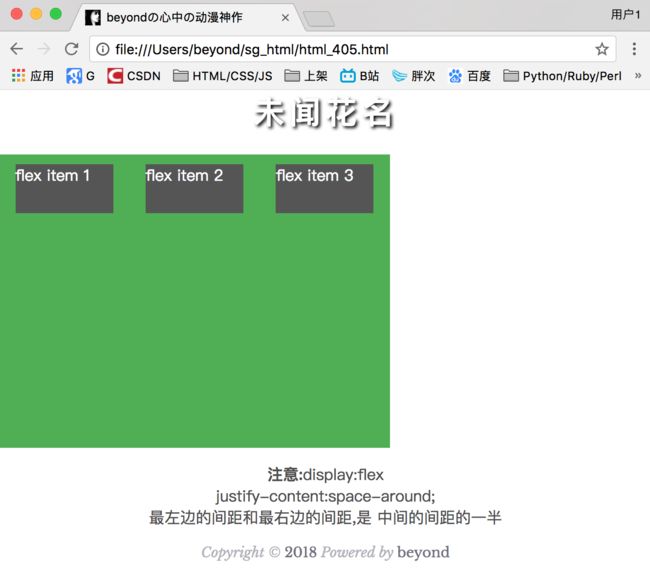Click the page info icon in address bar
Viewport: 650px width, 571px height.
point(102,49)
